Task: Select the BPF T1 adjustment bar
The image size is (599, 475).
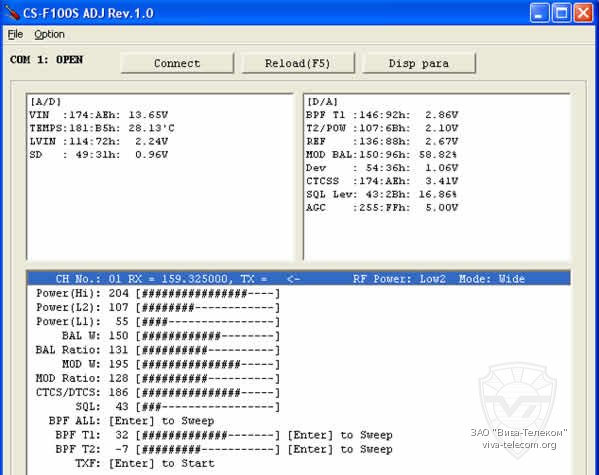Action: coord(208,435)
